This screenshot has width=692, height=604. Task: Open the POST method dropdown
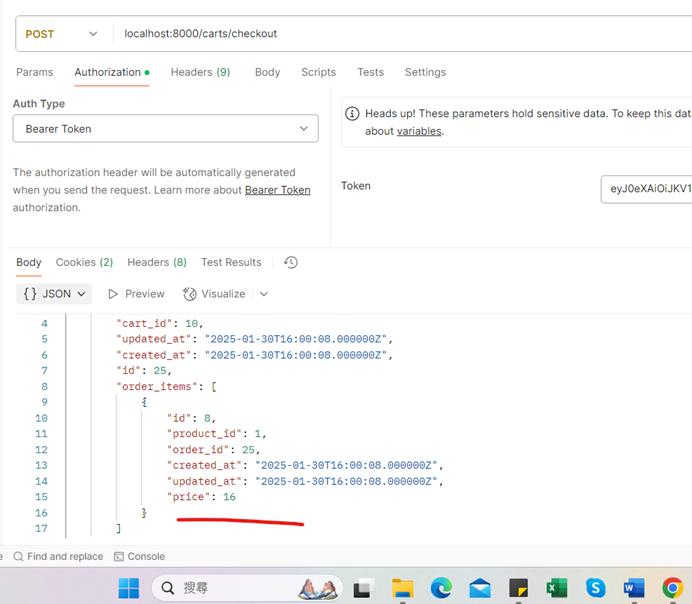61,34
